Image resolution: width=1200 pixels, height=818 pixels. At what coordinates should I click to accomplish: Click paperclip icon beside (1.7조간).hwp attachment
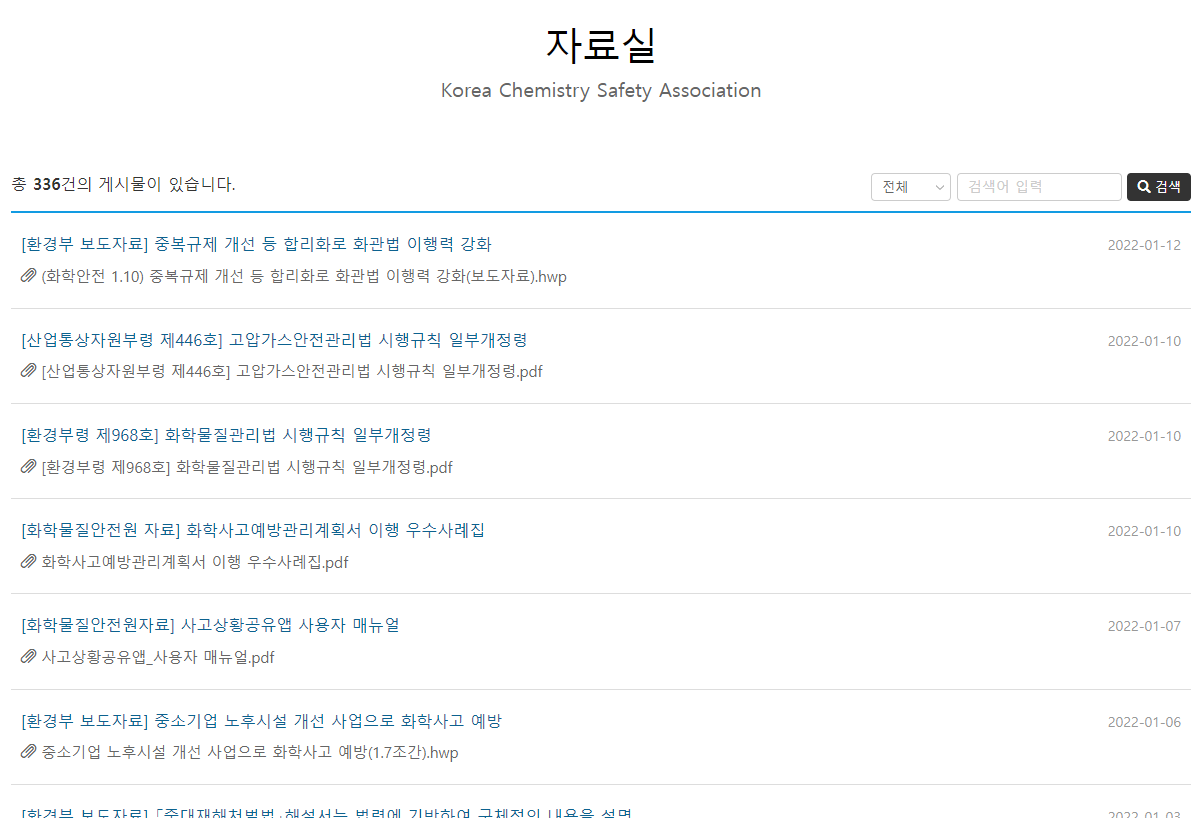[x=29, y=752]
